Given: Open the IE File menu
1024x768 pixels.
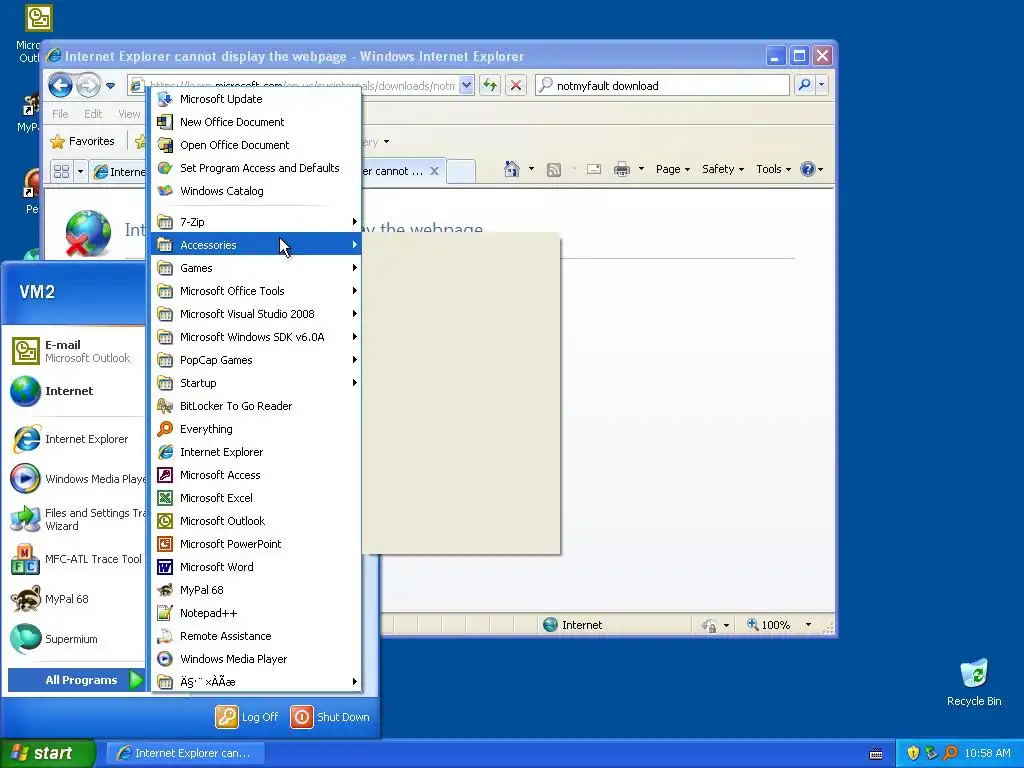Looking at the screenshot, I should [60, 114].
